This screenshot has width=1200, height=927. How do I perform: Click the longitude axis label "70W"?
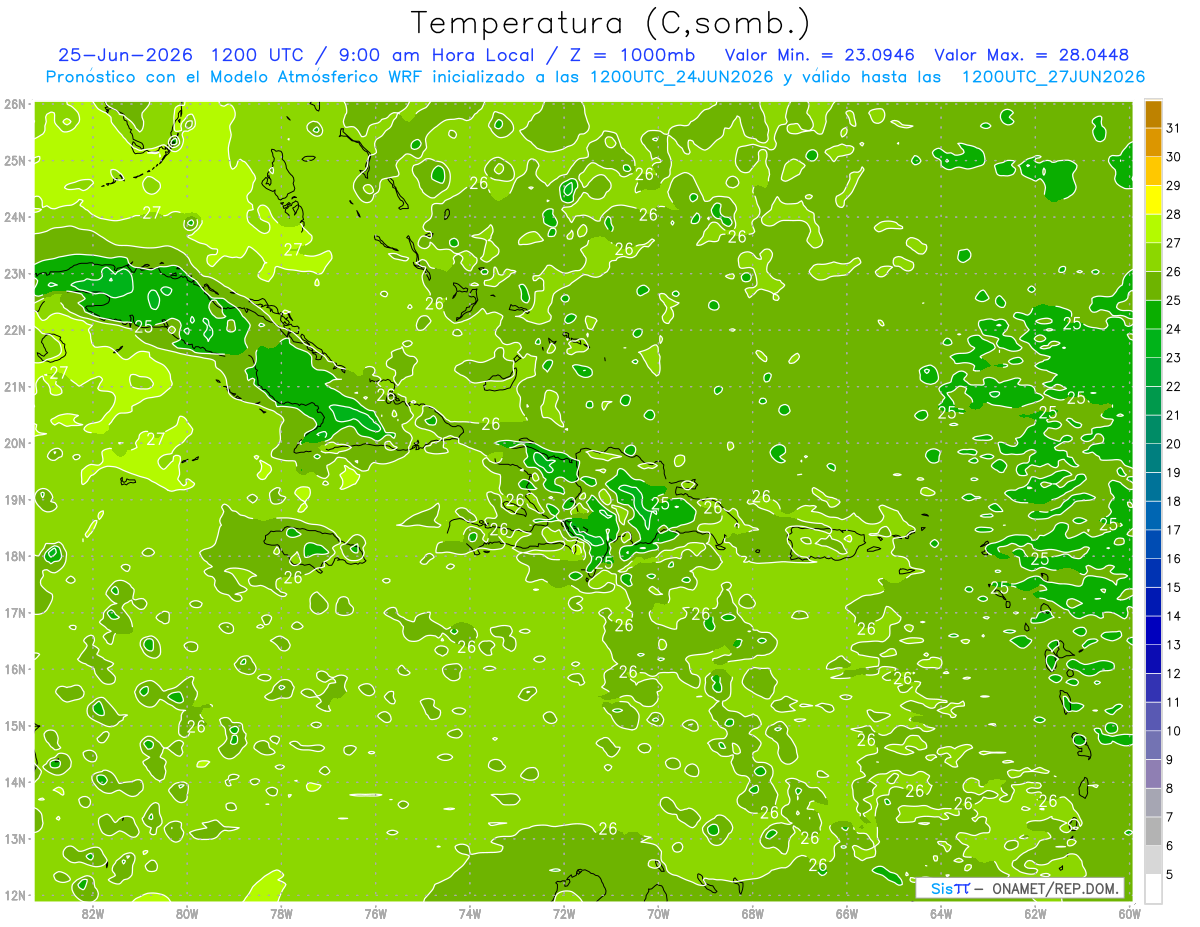click(658, 913)
